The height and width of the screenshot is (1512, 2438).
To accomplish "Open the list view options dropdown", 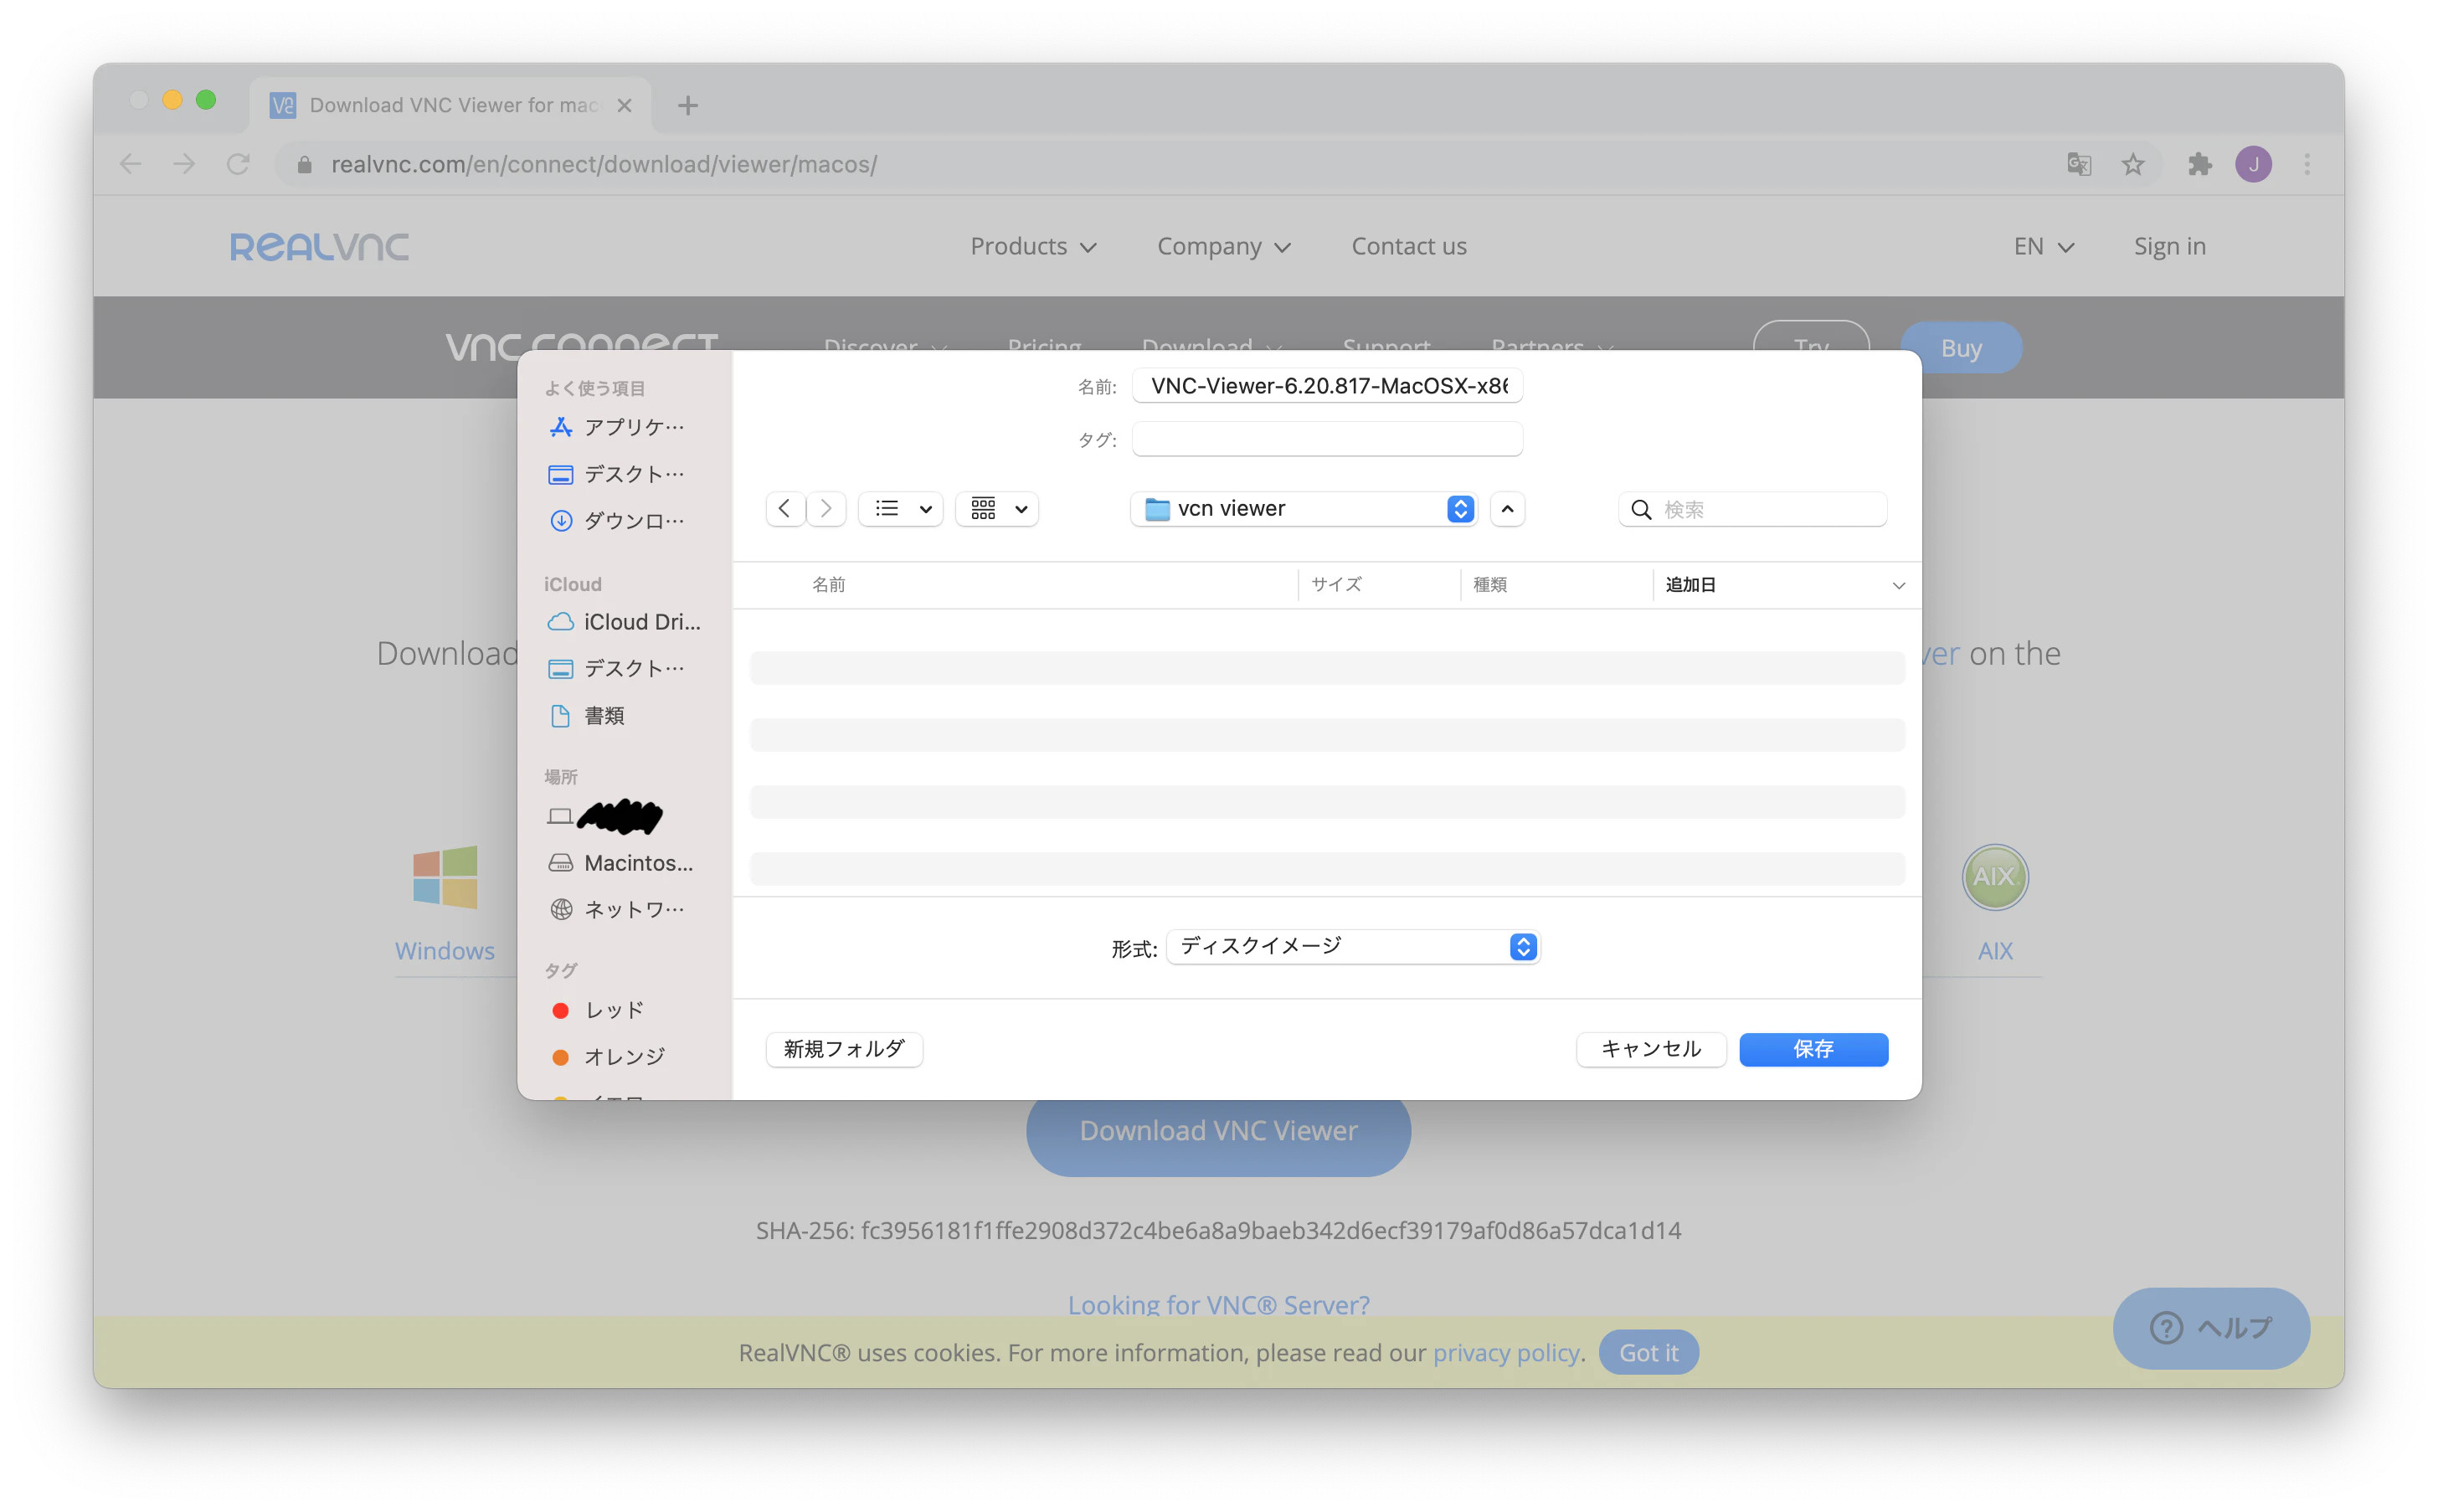I will (901, 509).
